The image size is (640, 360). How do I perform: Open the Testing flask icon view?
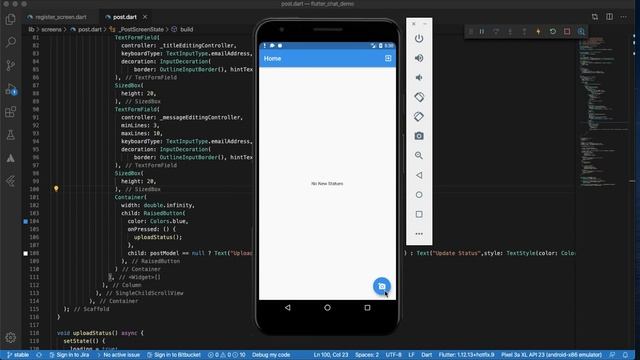(x=11, y=135)
